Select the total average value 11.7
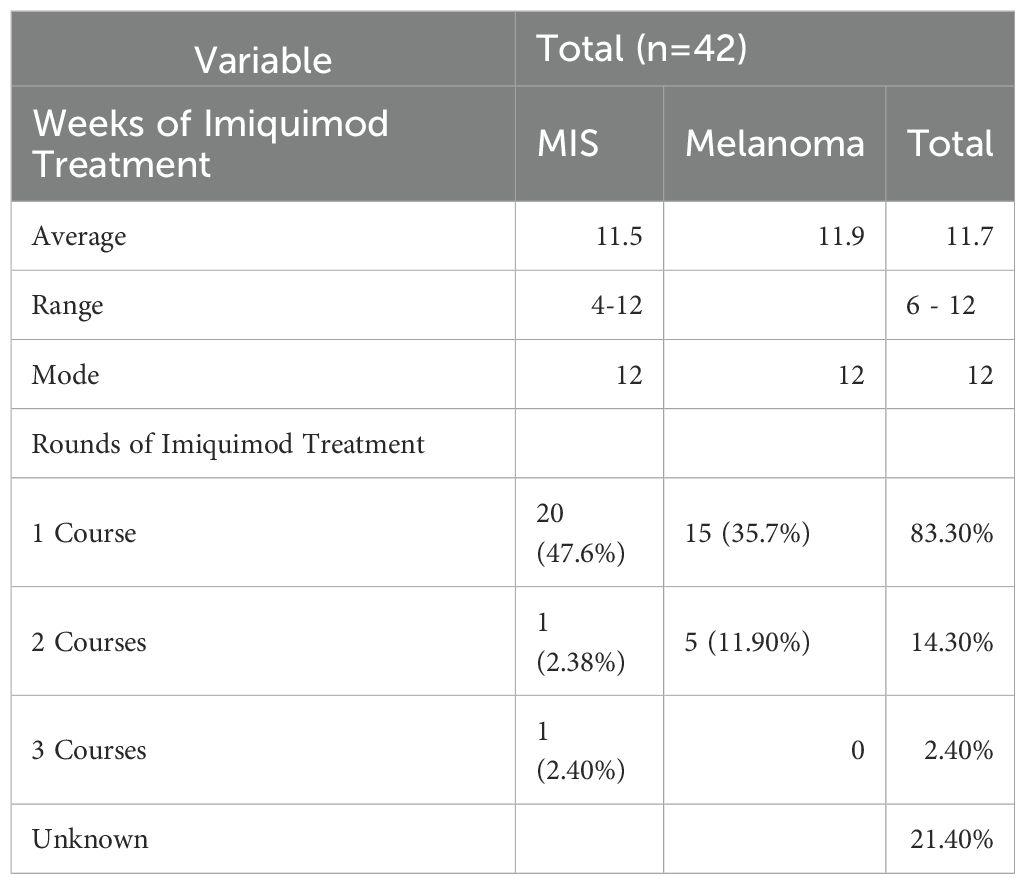This screenshot has height=884, width=1025. pos(971,236)
